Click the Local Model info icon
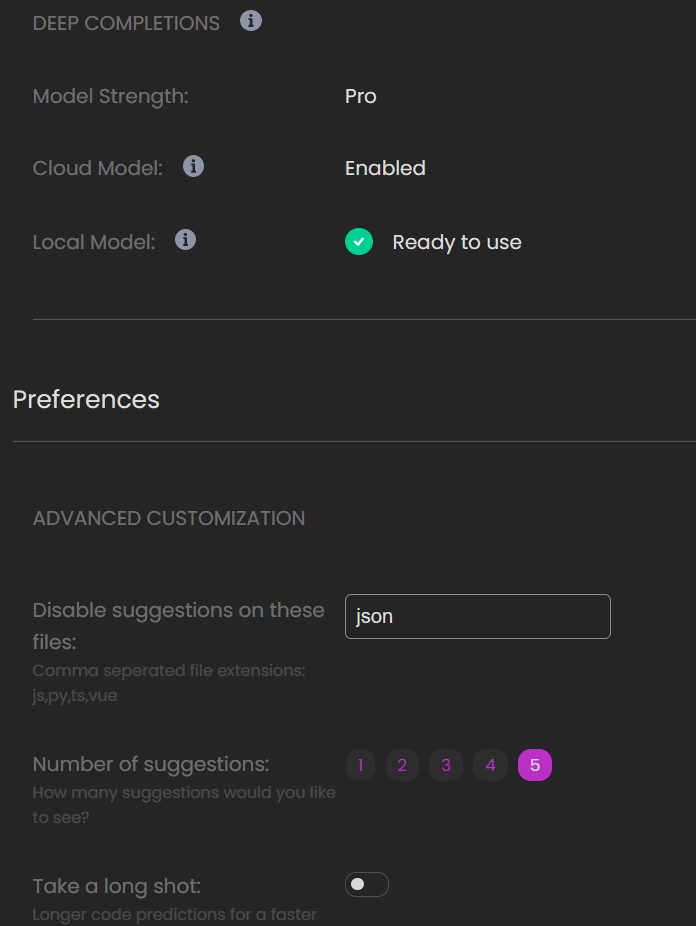Image resolution: width=696 pixels, height=926 pixels. [x=185, y=240]
